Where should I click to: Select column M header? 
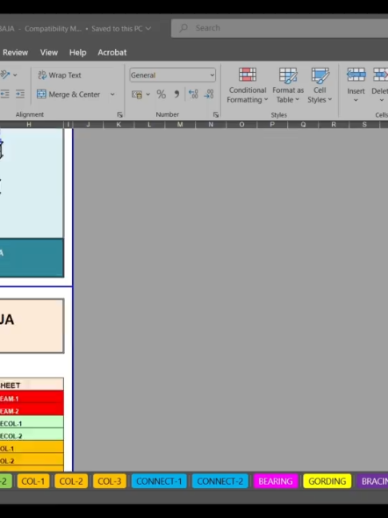(x=180, y=124)
